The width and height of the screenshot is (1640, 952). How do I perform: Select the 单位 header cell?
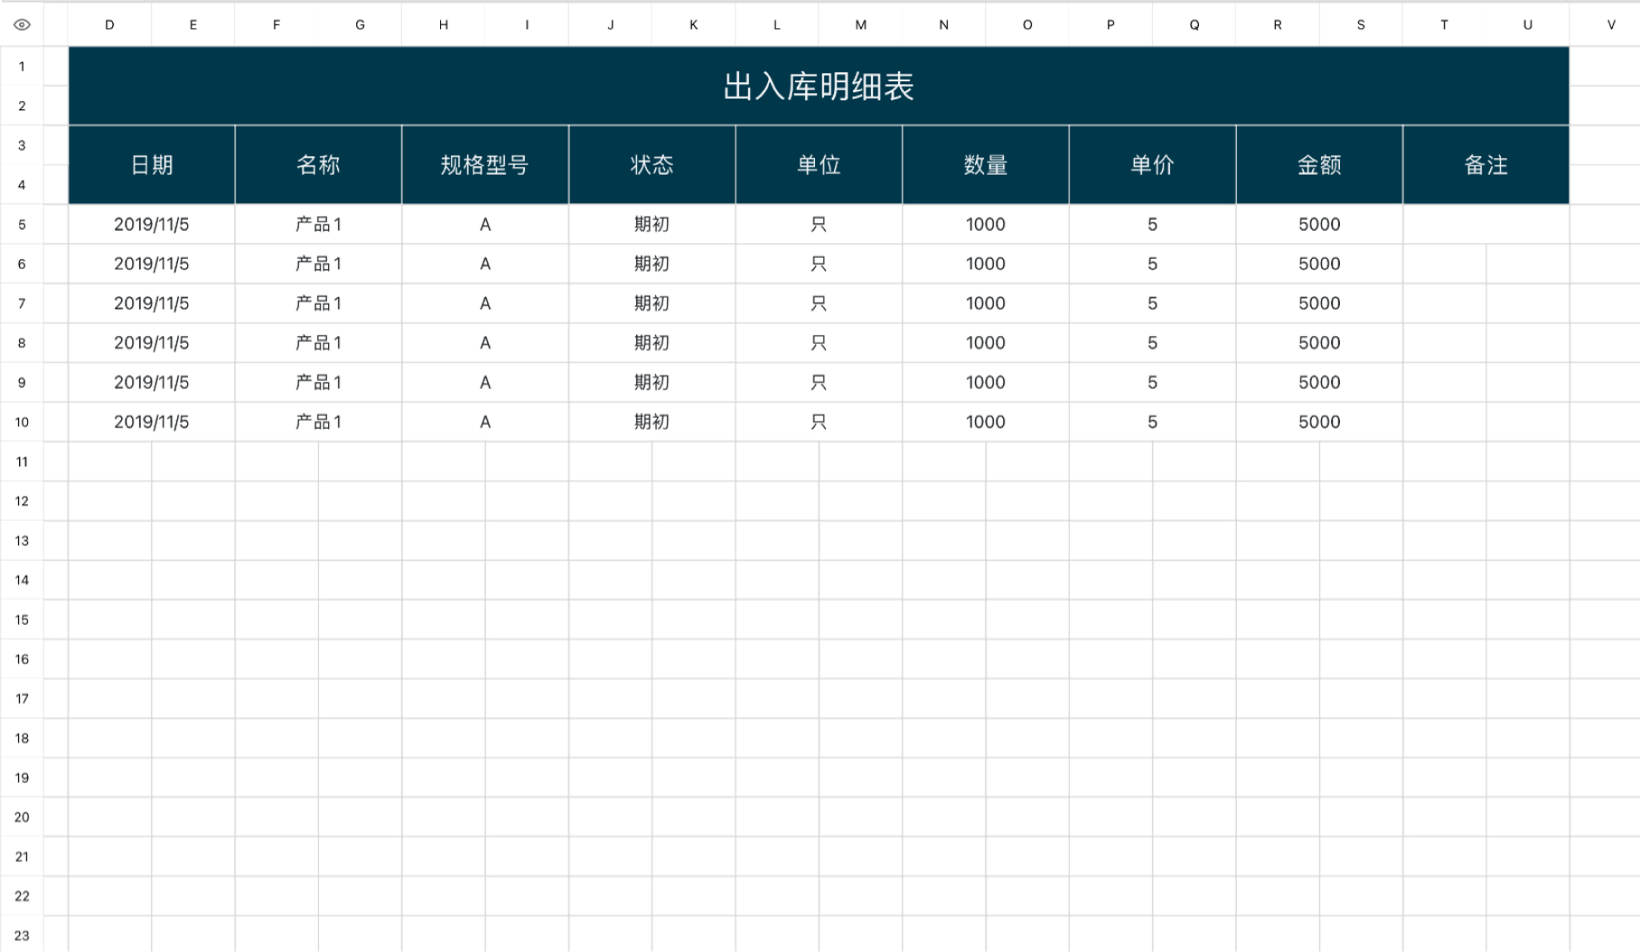point(819,165)
